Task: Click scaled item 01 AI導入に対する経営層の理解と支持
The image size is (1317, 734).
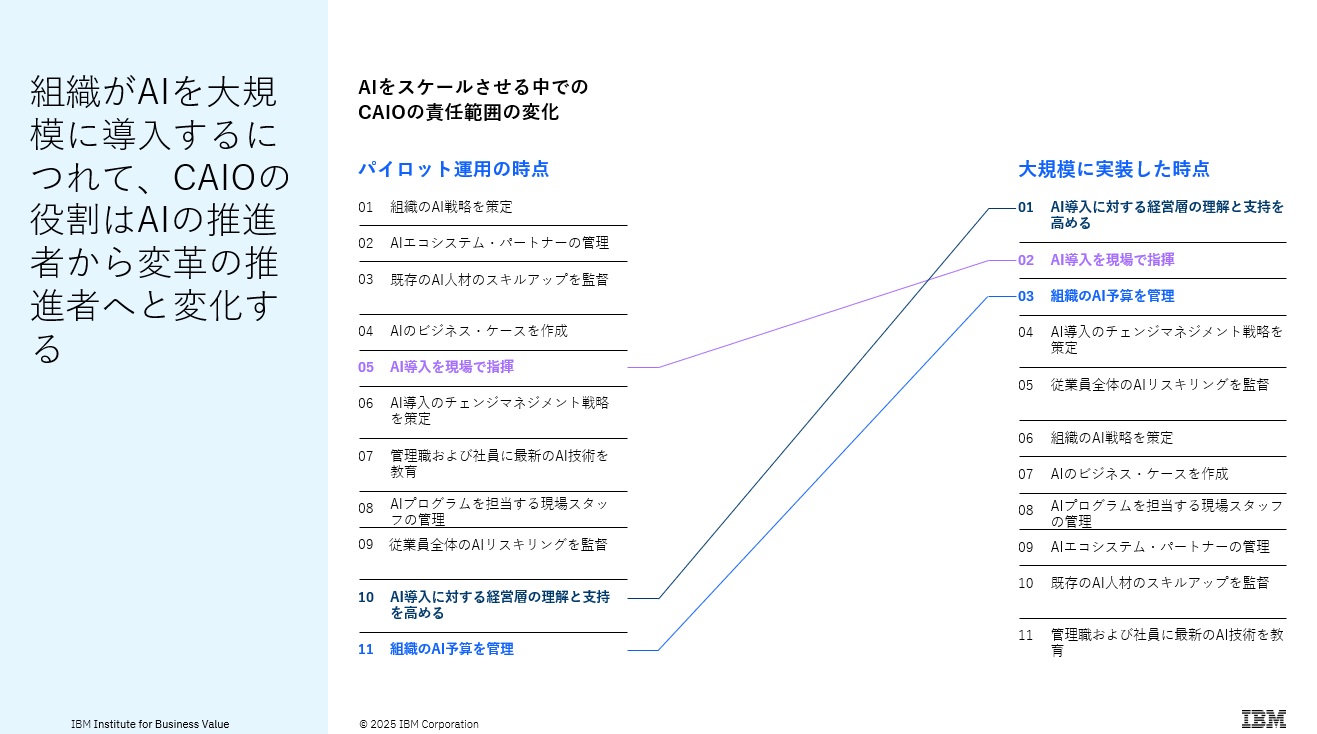Action: click(x=1166, y=215)
